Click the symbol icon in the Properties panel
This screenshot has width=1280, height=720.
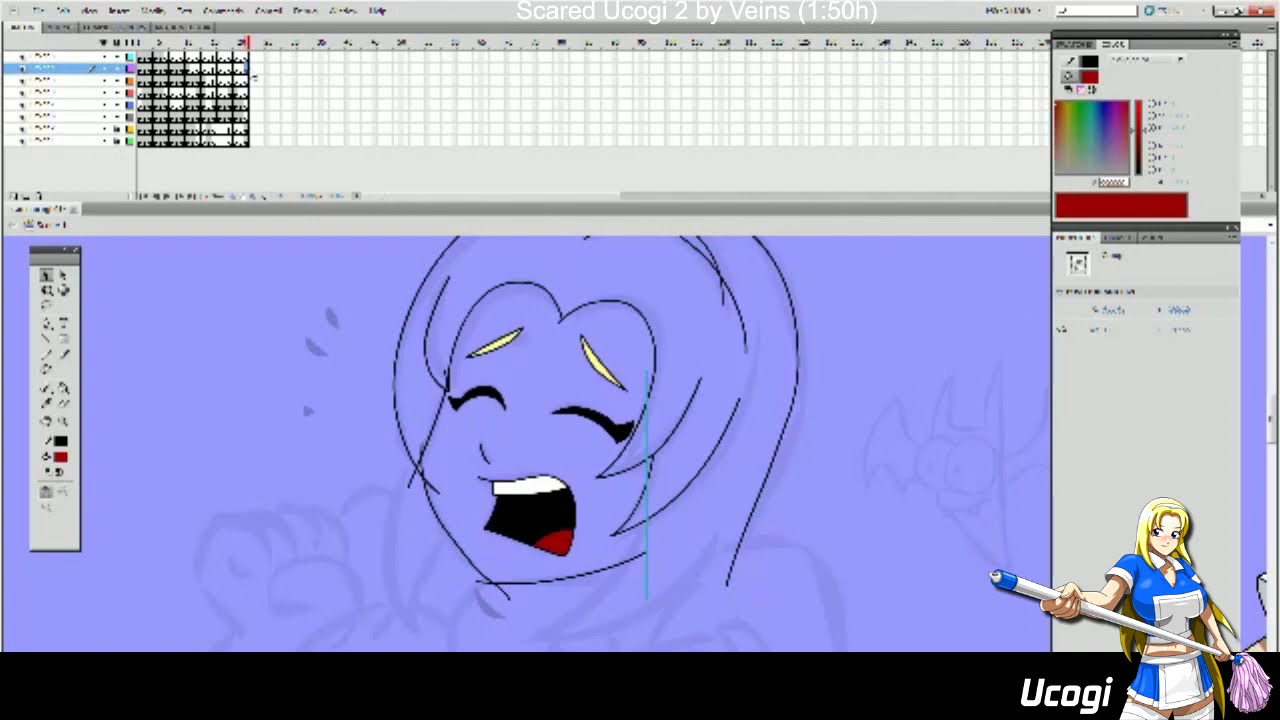pos(1078,263)
